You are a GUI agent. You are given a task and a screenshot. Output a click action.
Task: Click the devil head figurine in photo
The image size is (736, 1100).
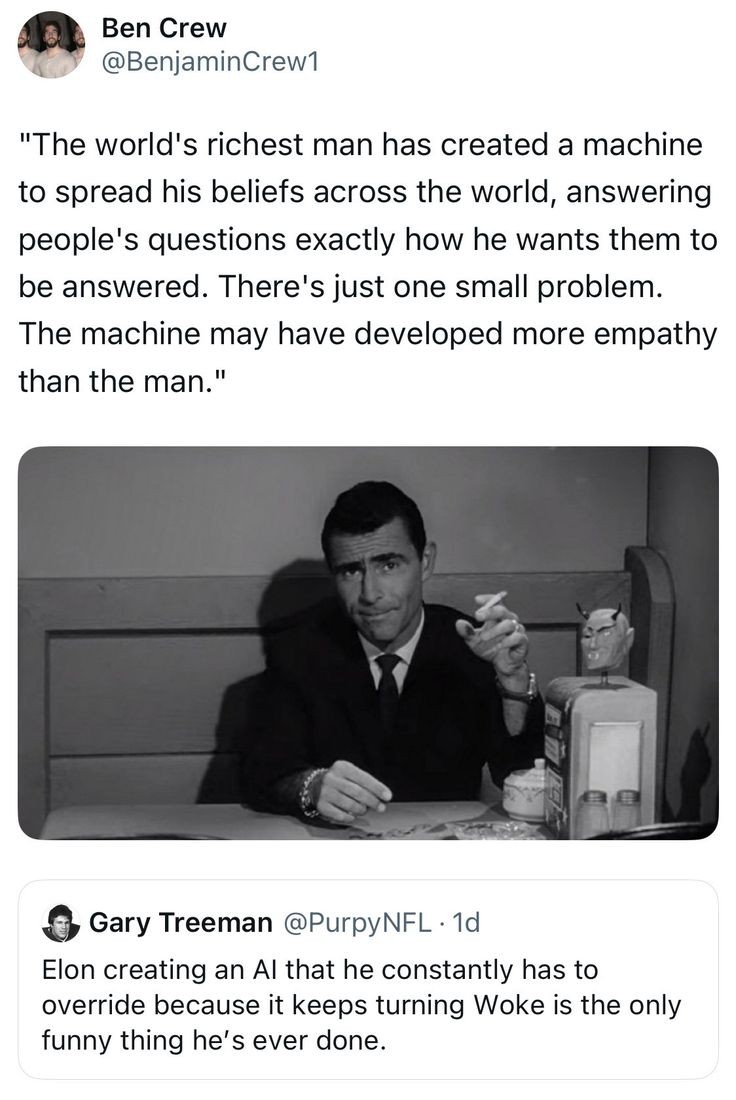pyautogui.click(x=604, y=636)
